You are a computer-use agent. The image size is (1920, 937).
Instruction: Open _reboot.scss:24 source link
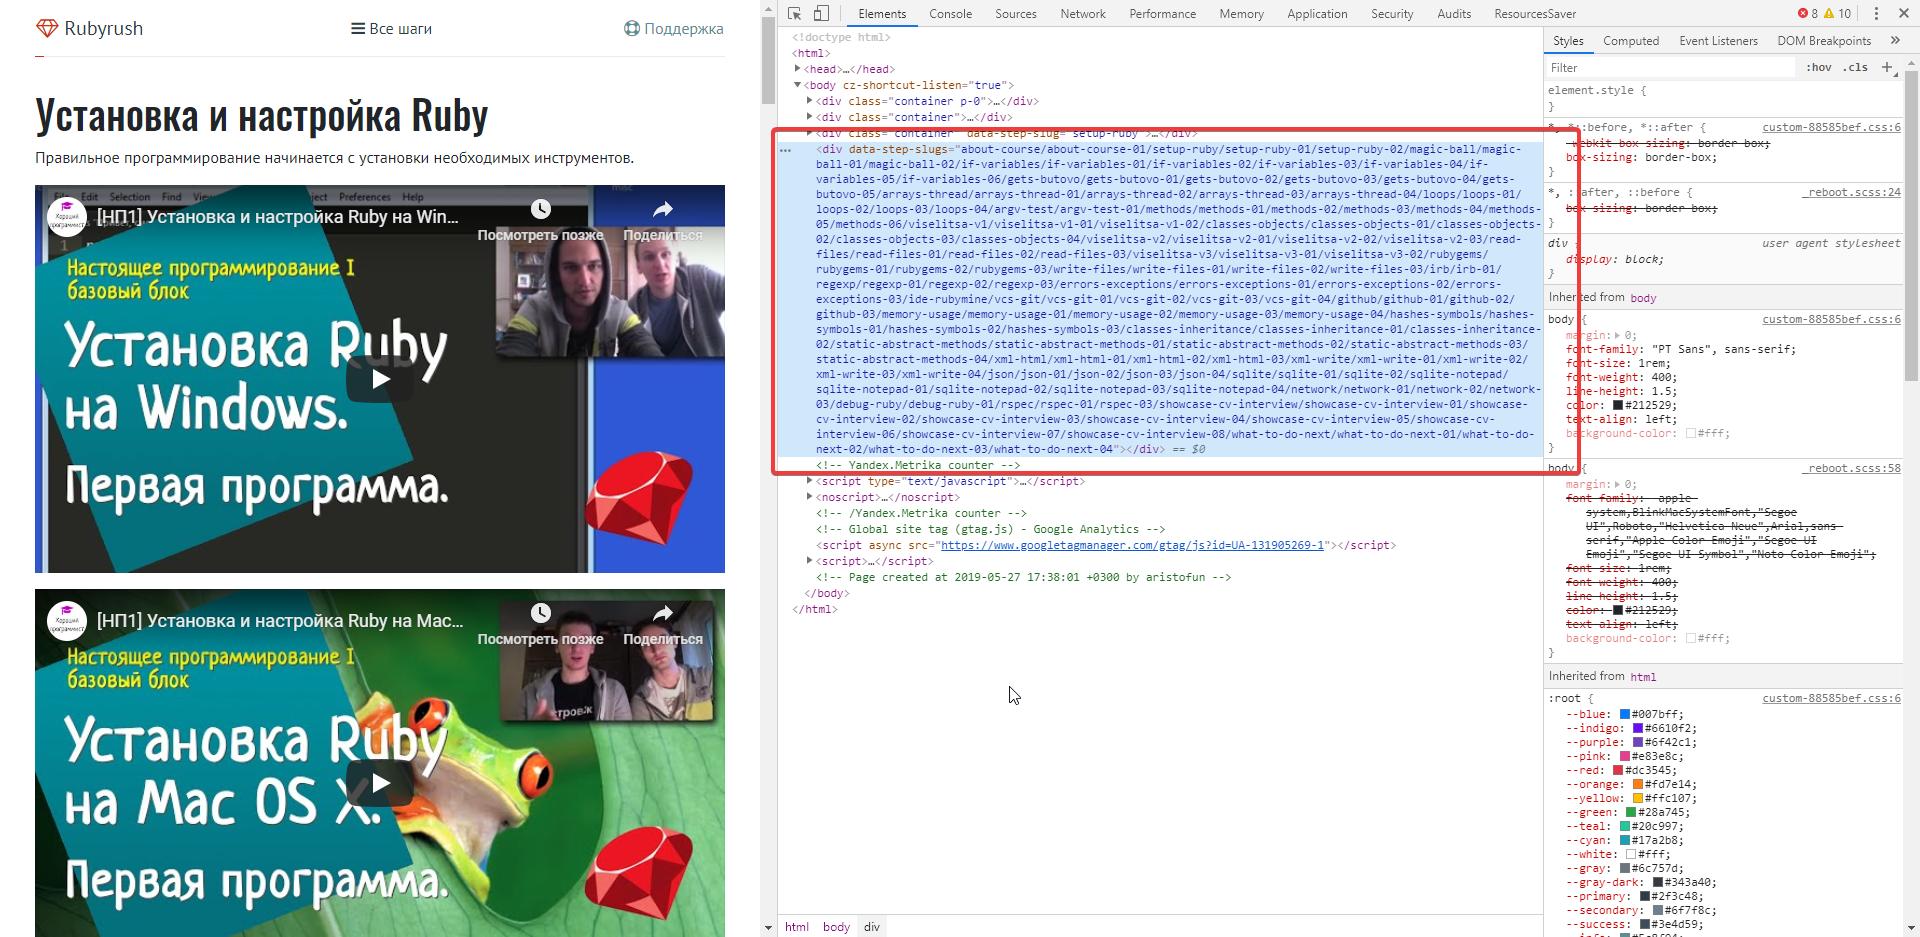[x=1853, y=192]
